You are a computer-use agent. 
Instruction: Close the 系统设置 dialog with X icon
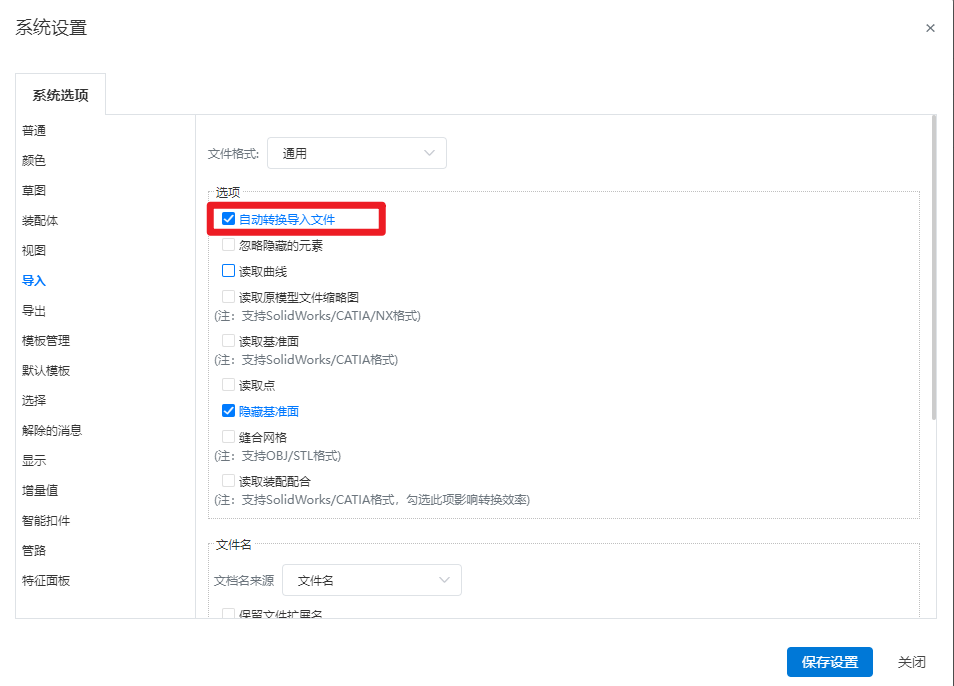(930, 28)
